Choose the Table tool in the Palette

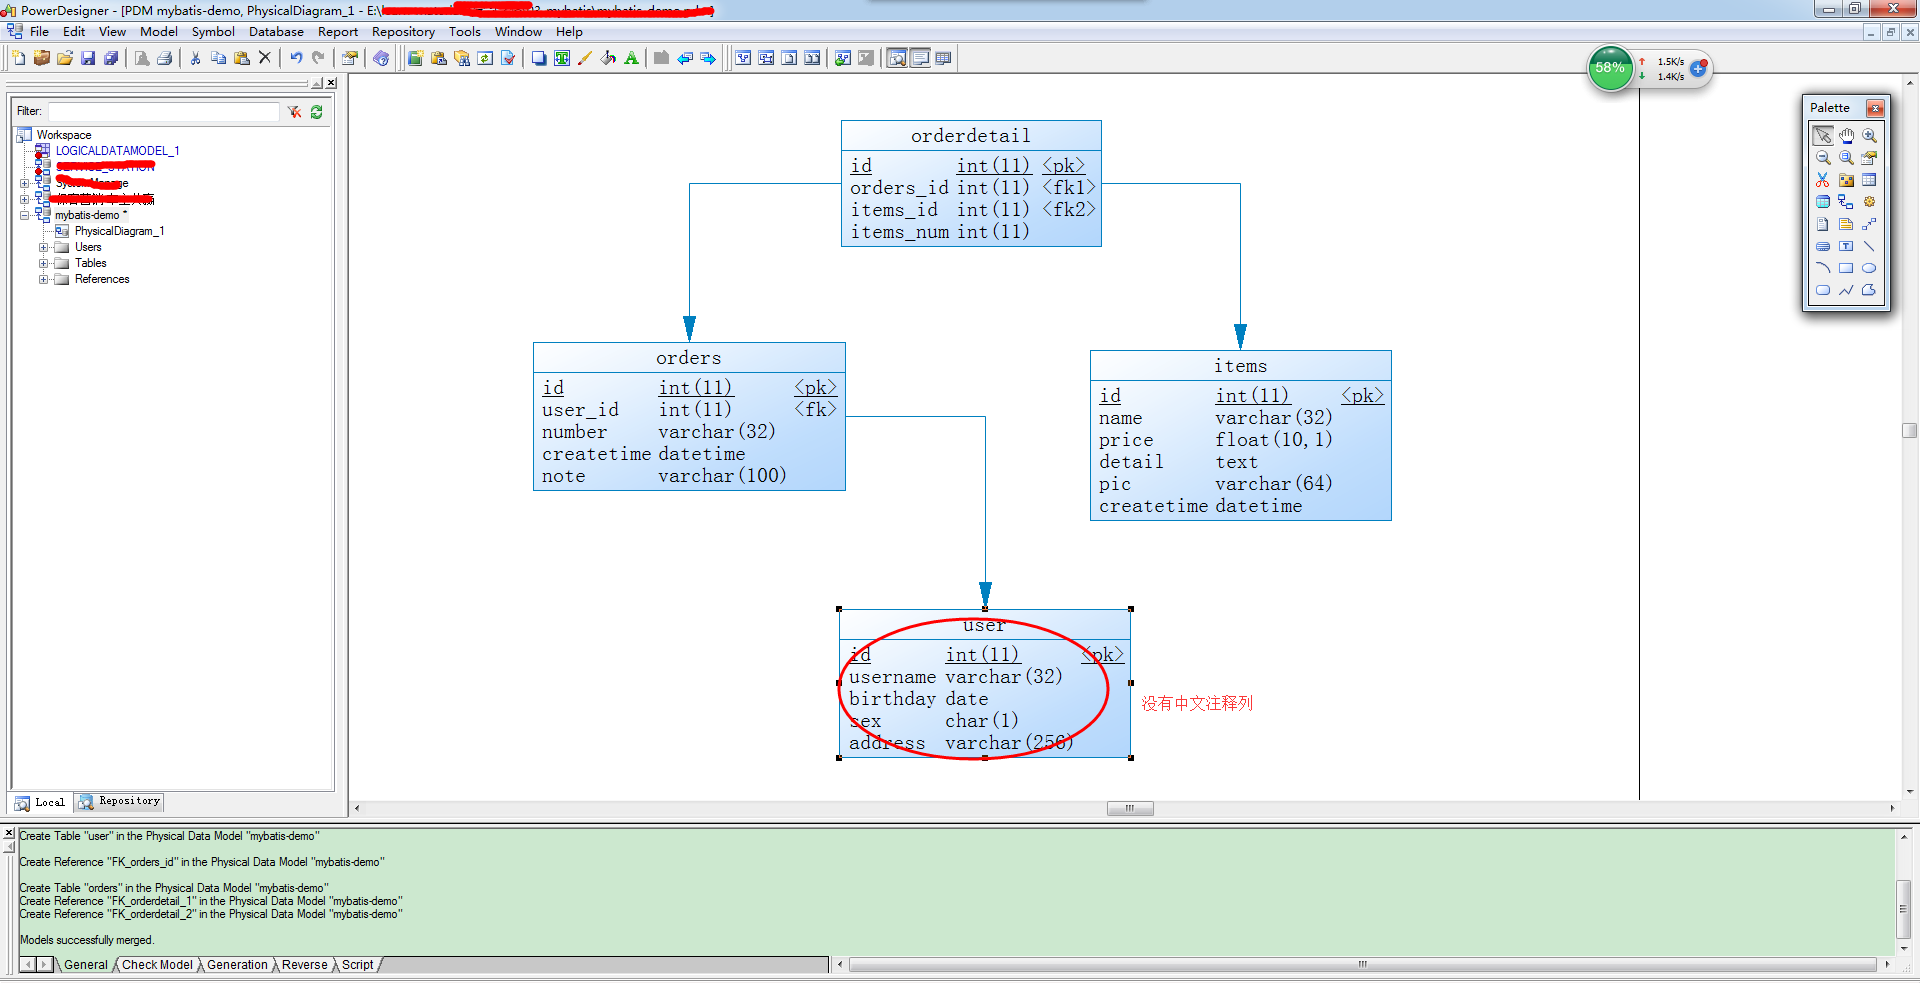point(1869,180)
